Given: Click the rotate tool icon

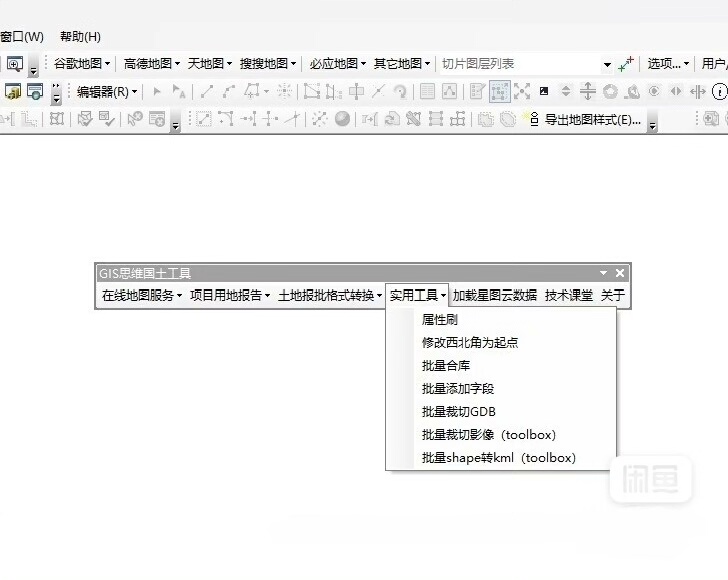Looking at the screenshot, I should coord(400,92).
